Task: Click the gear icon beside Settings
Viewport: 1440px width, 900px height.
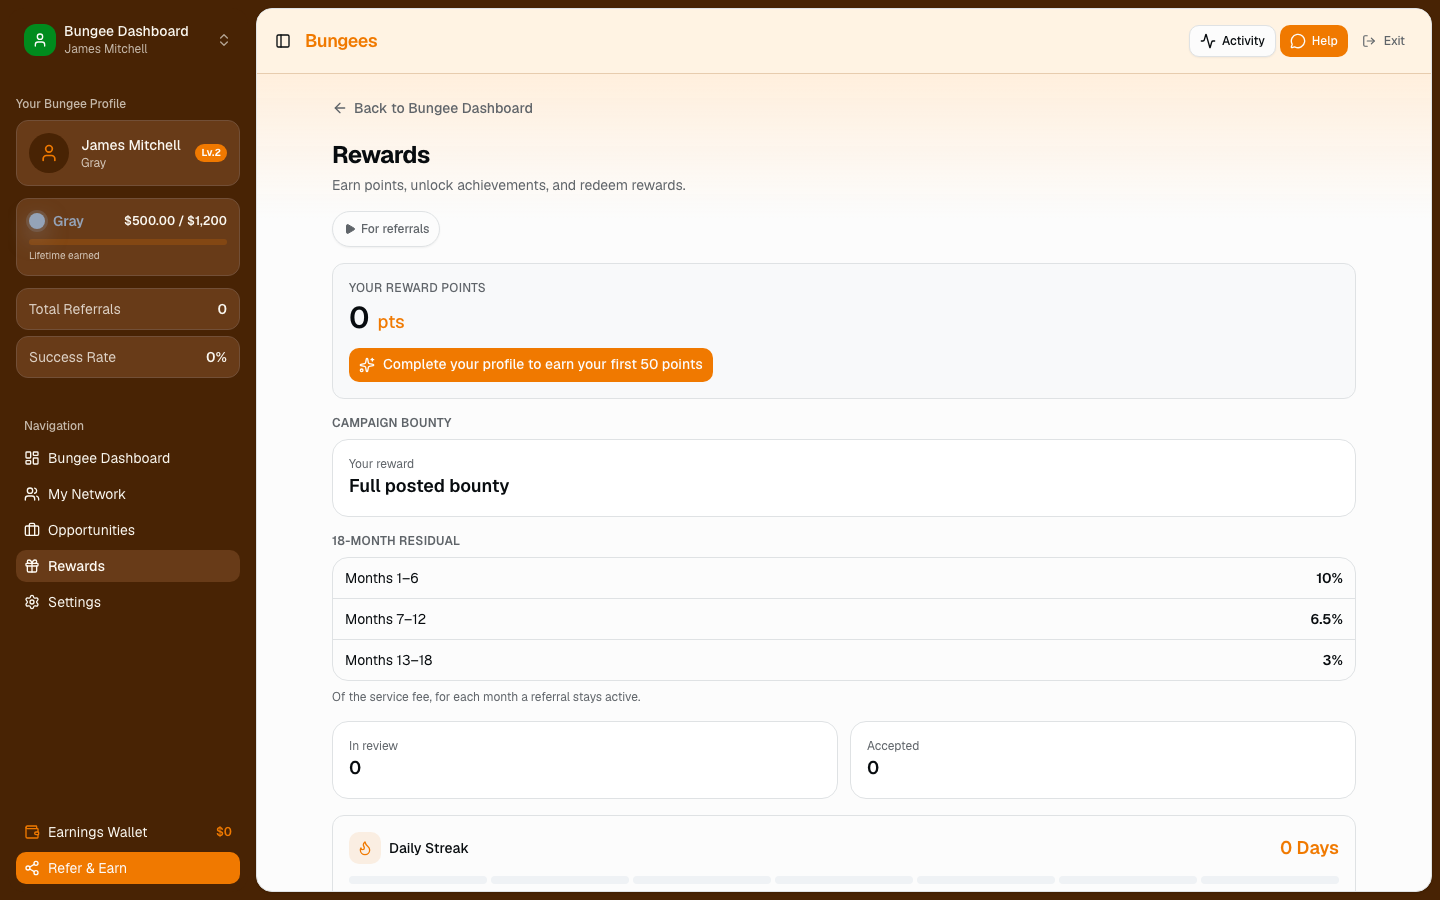Action: 32,602
